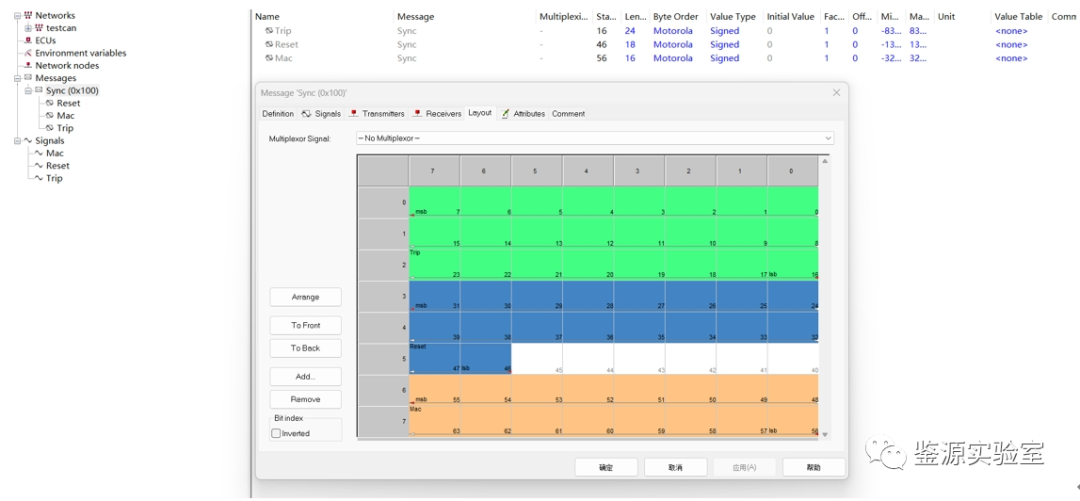Collapse the Signals tree branch

(17, 141)
